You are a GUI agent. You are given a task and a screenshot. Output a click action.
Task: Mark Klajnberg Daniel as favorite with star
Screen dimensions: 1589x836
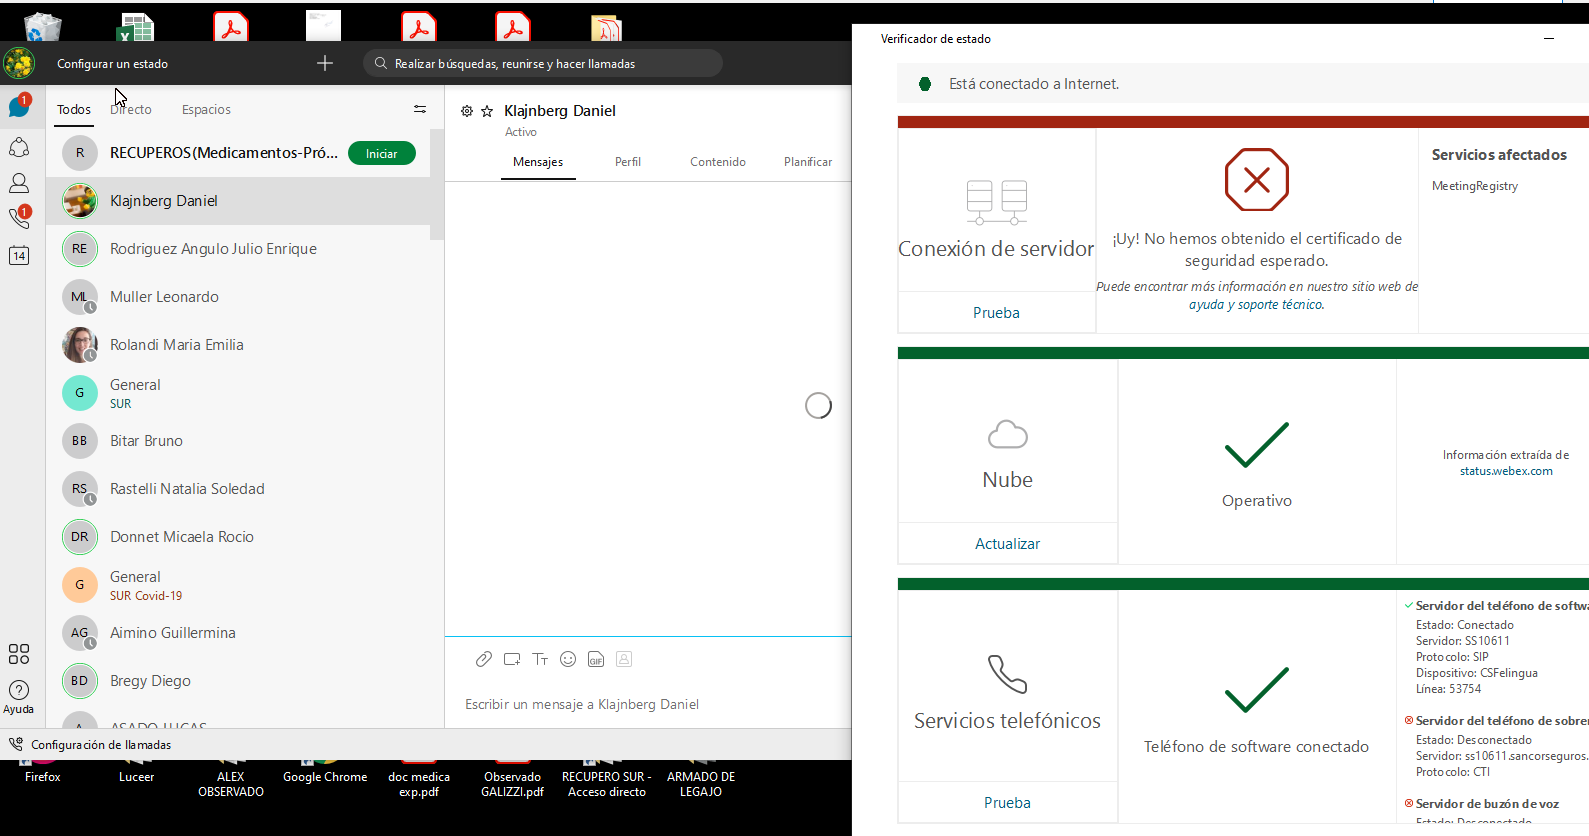click(487, 111)
